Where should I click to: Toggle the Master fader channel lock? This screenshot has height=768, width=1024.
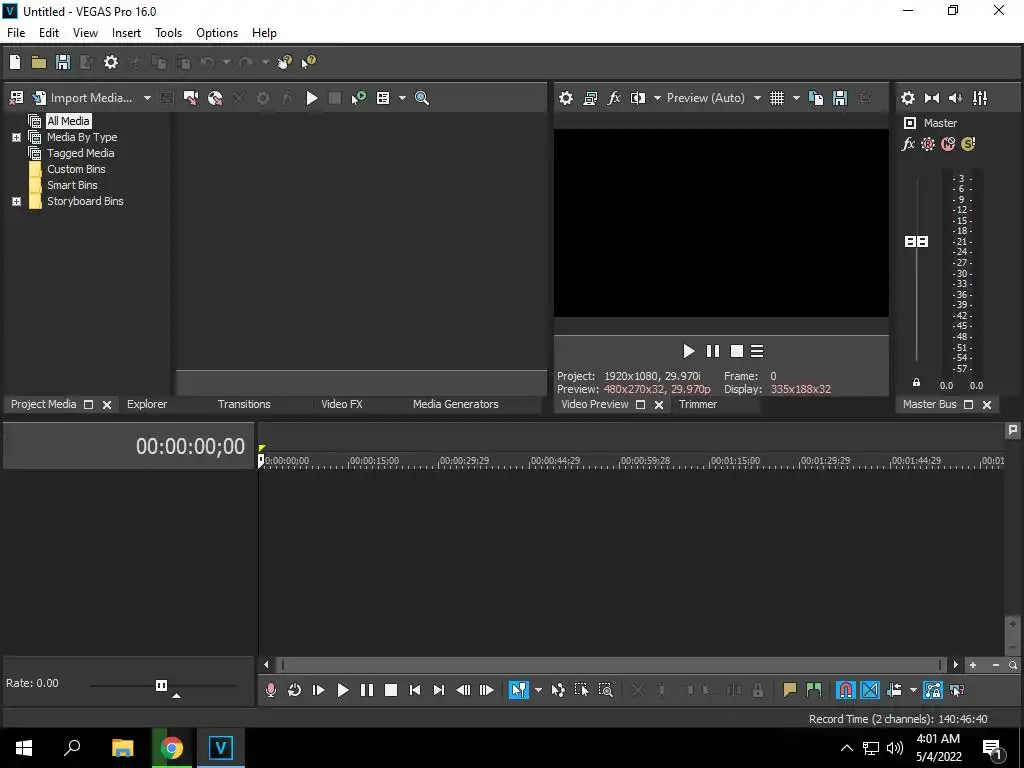[916, 383]
